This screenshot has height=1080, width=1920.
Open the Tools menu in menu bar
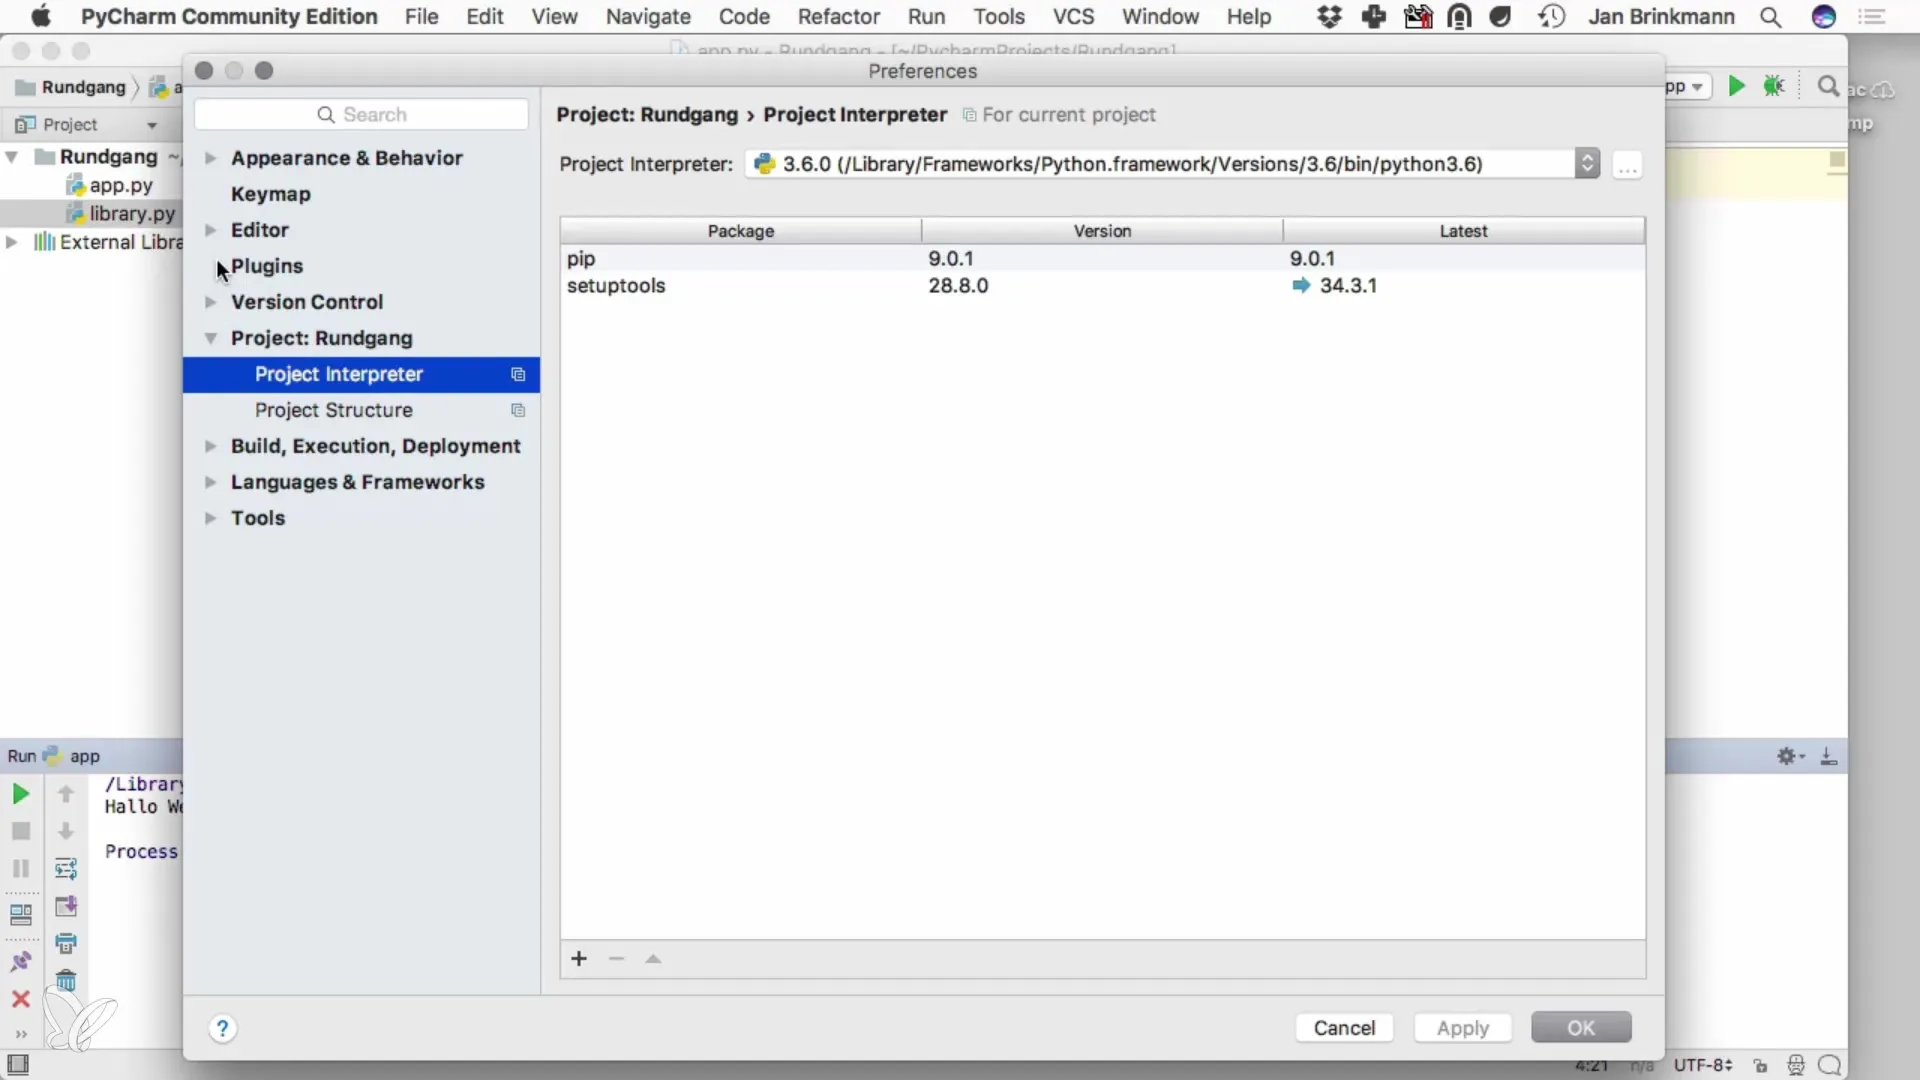999,17
